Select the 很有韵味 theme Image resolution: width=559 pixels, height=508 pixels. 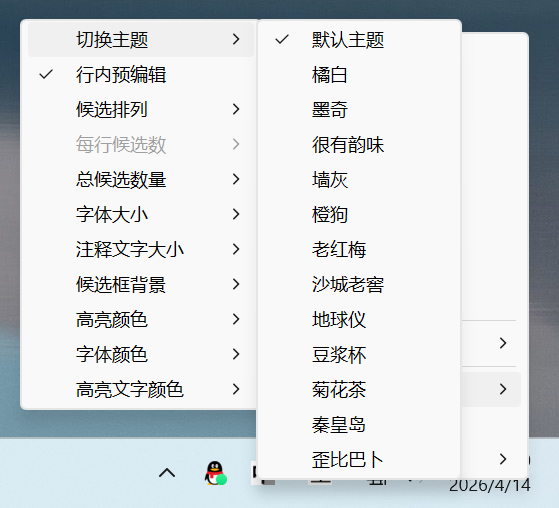click(x=359, y=144)
